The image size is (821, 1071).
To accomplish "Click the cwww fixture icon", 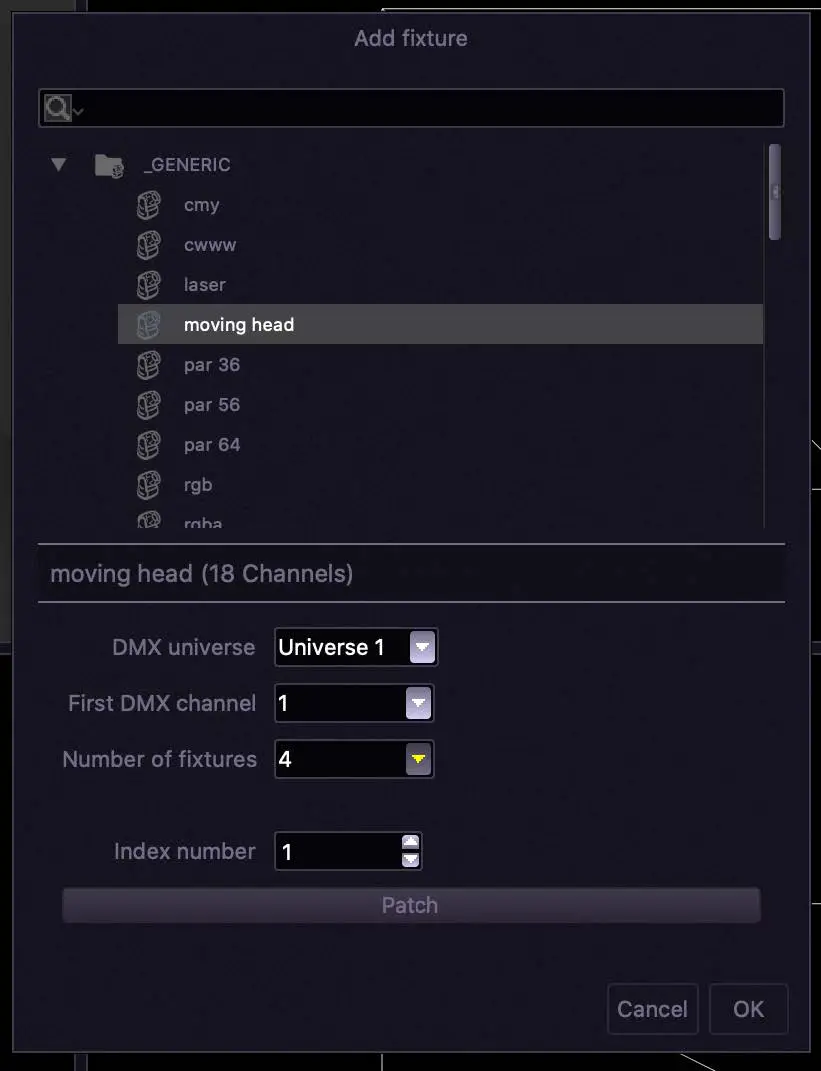I will [148, 245].
